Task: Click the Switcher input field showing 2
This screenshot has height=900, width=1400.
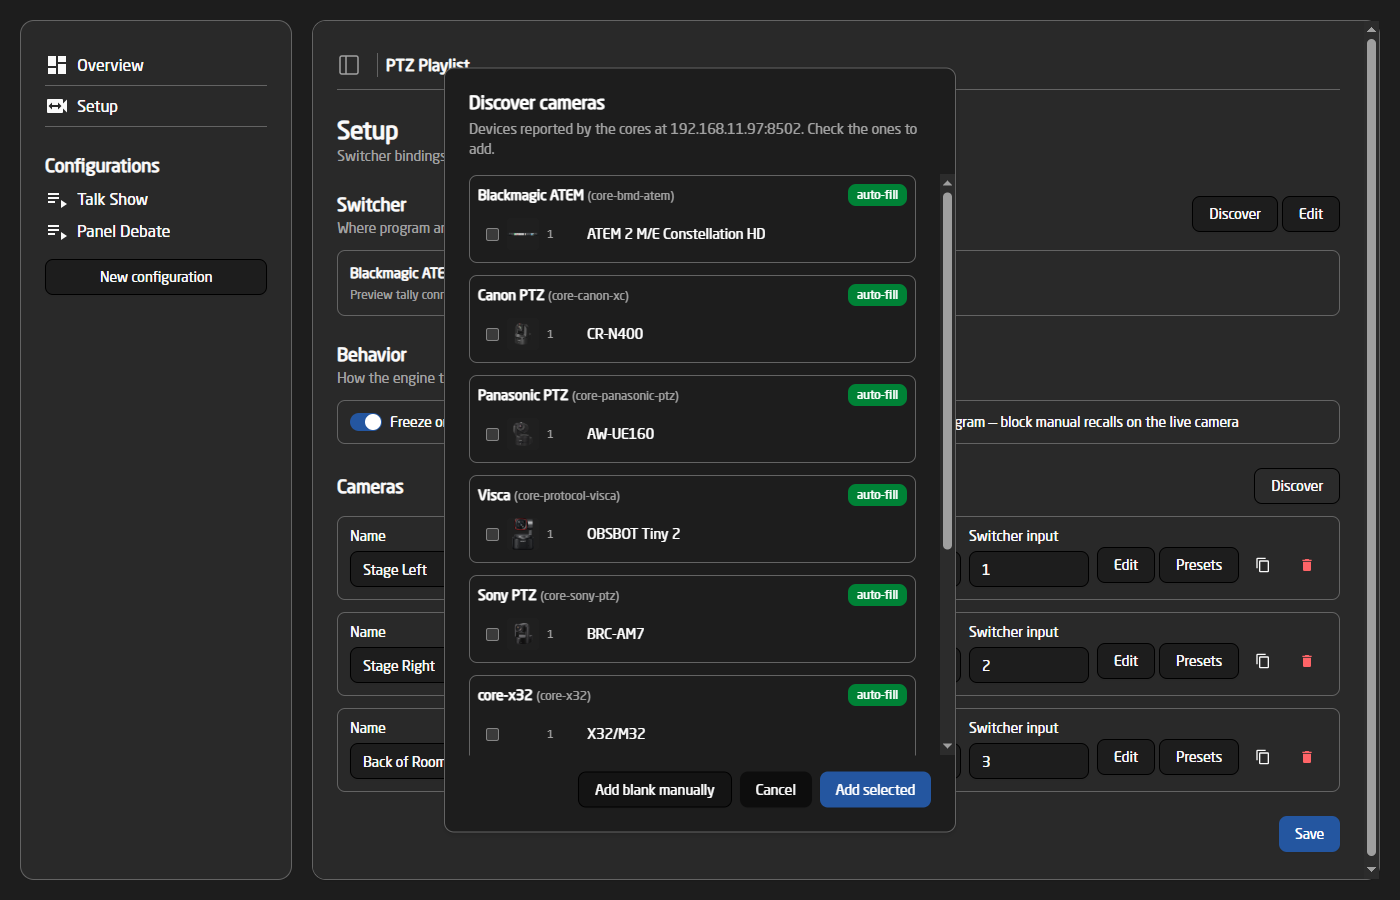Action: (1028, 665)
